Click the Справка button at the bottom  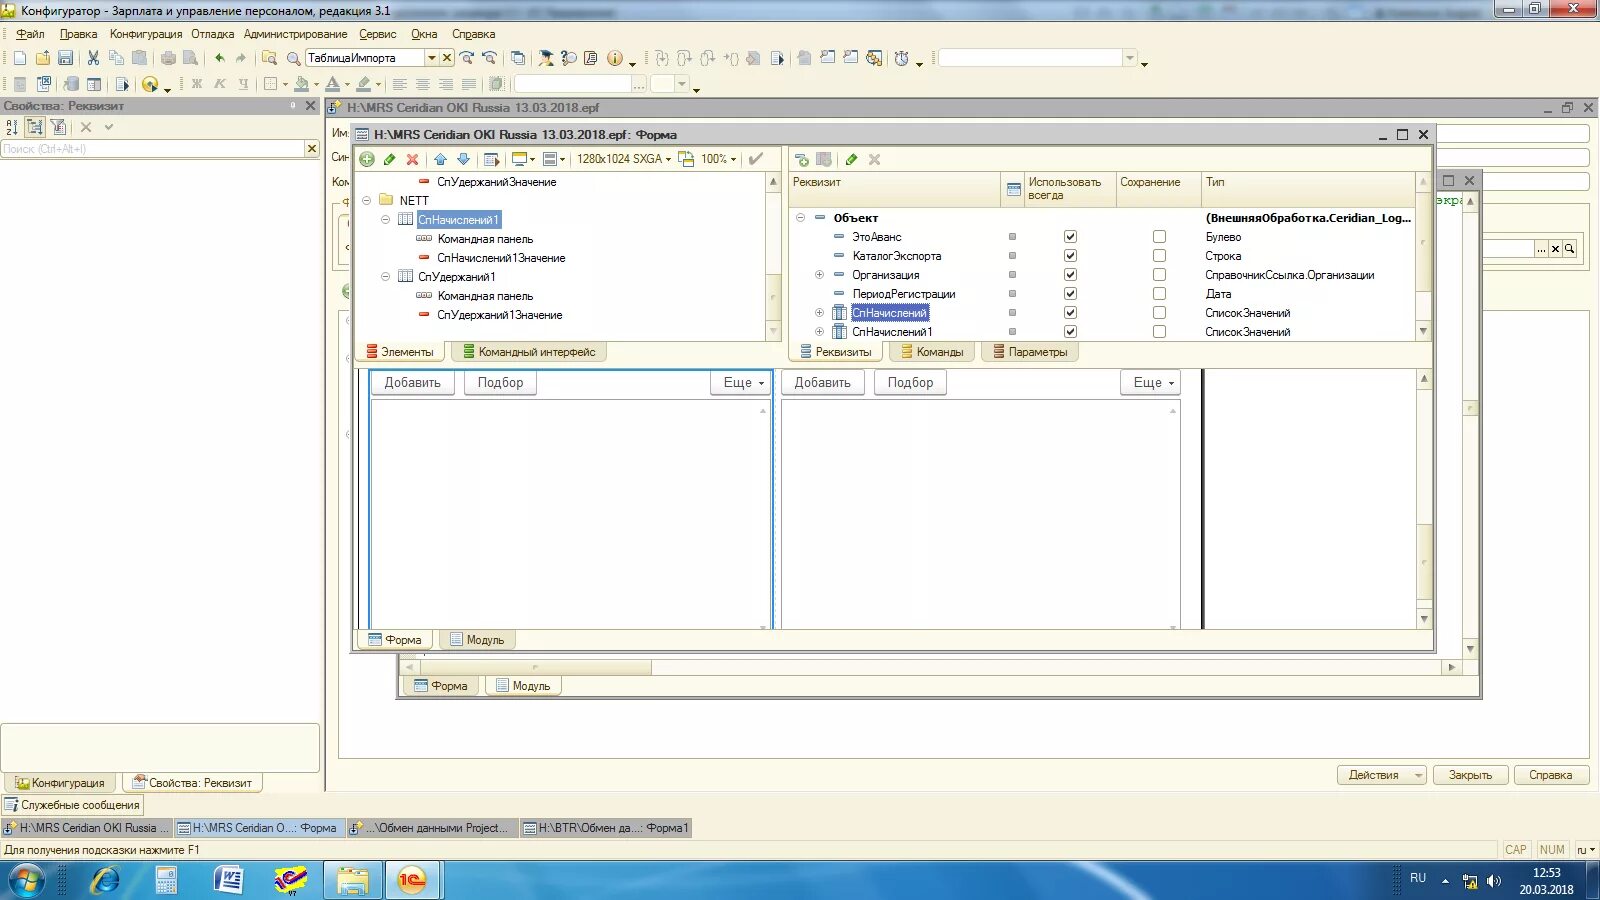1551,775
